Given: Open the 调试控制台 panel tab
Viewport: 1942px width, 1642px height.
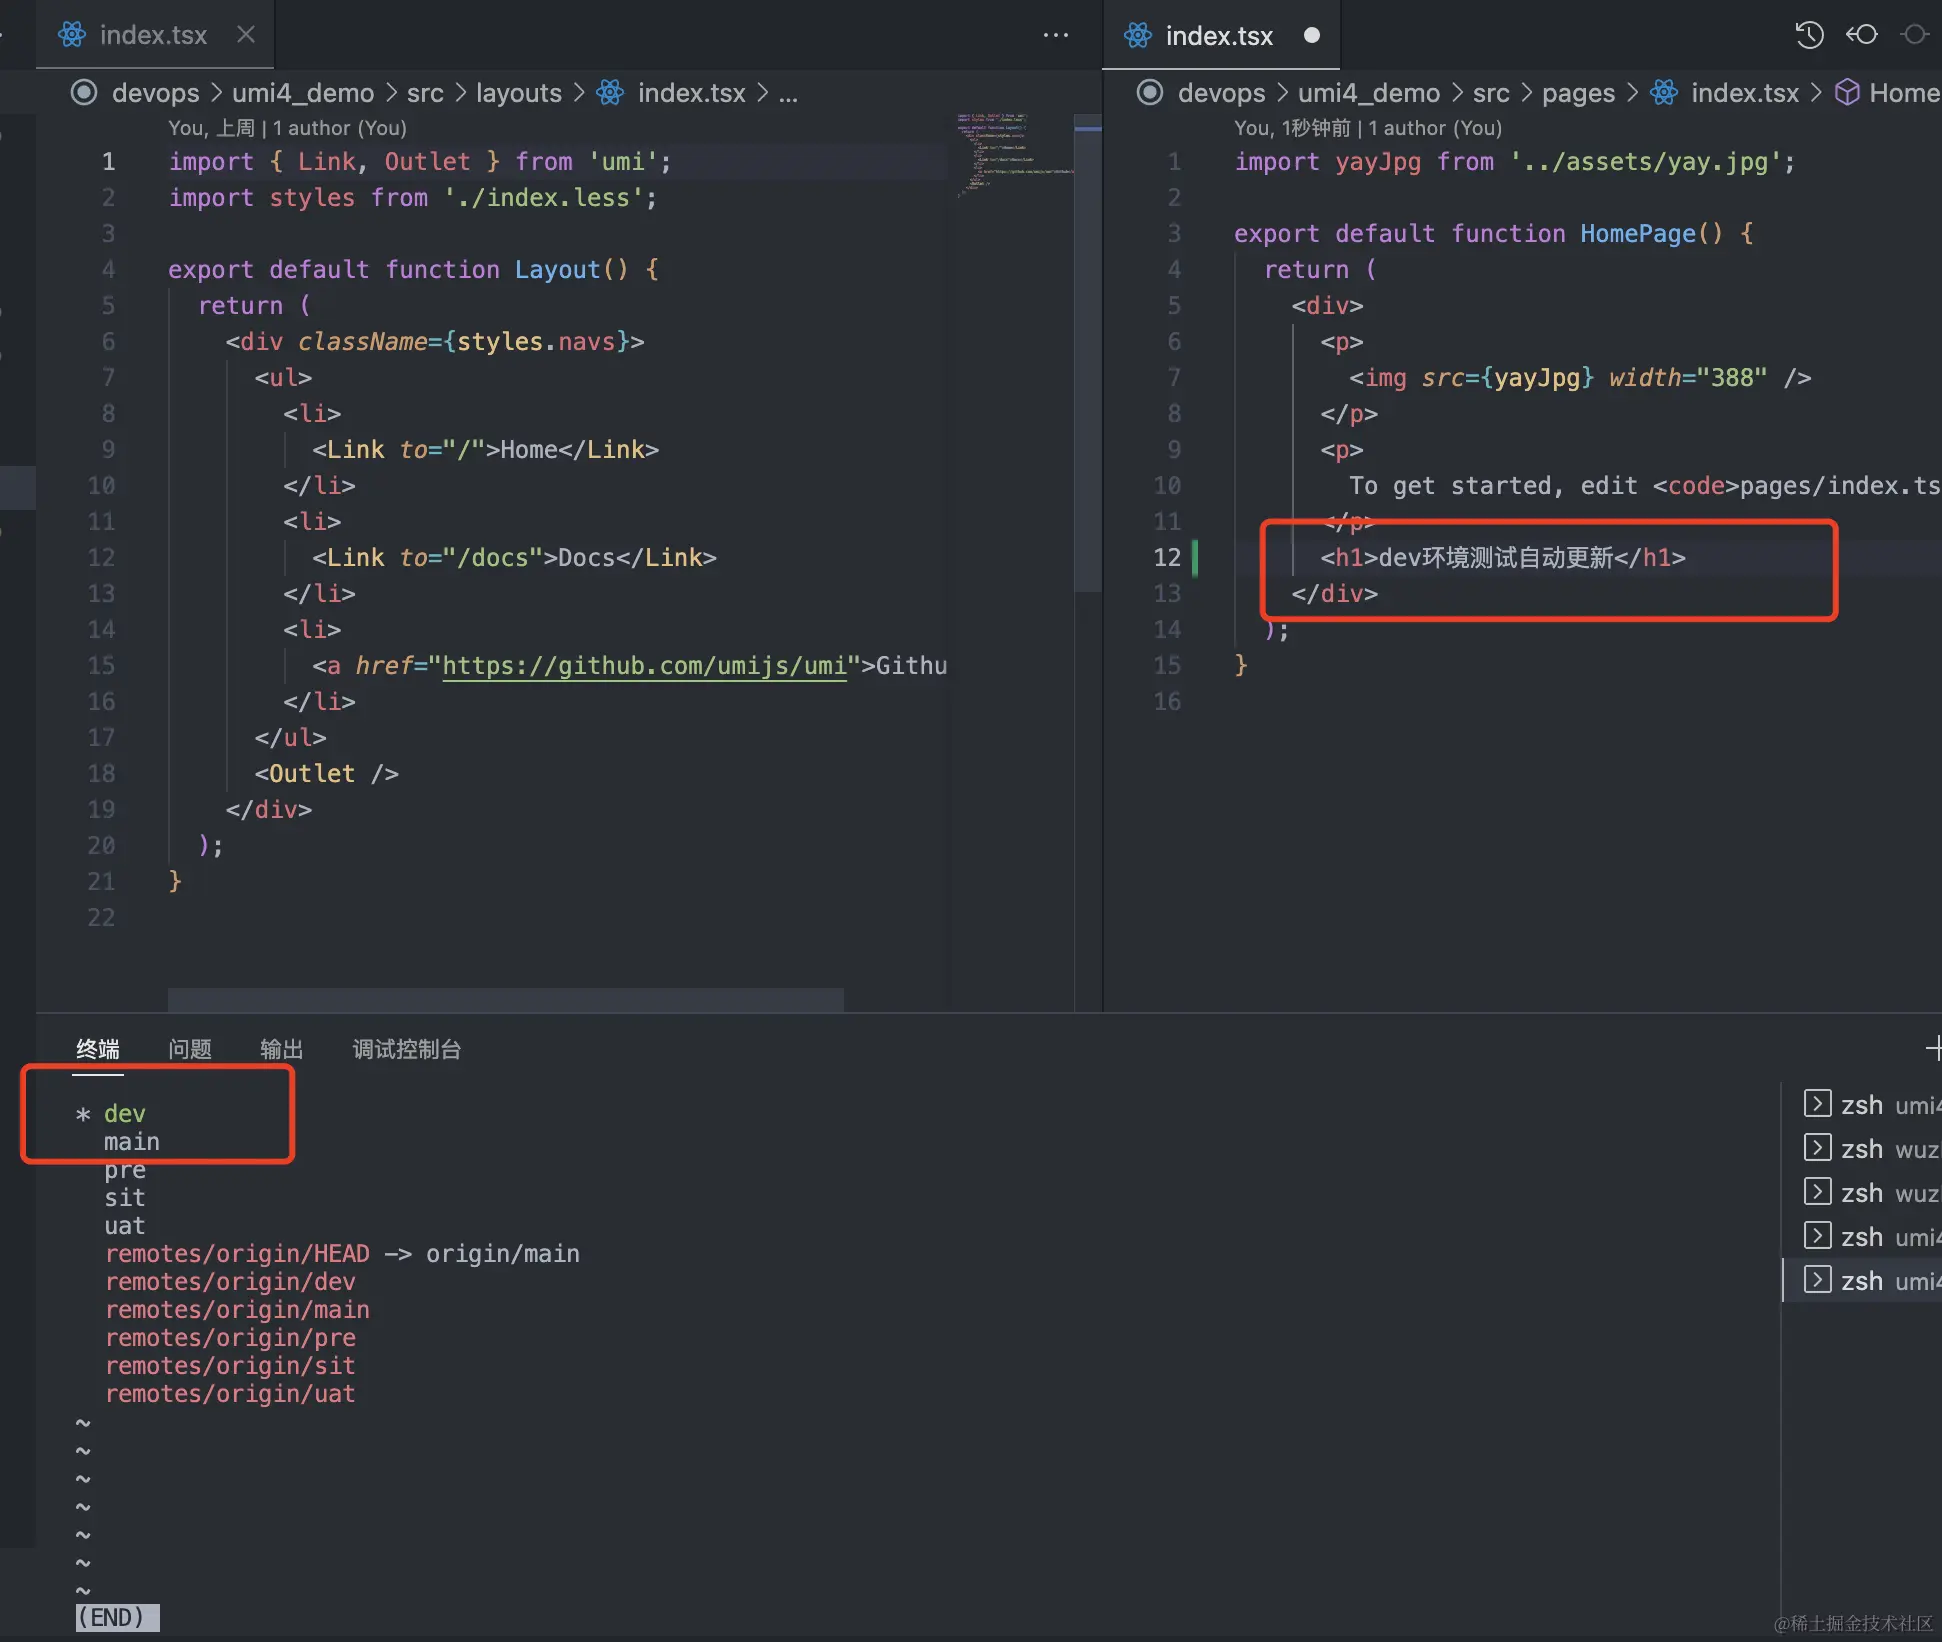Looking at the screenshot, I should 406,1049.
